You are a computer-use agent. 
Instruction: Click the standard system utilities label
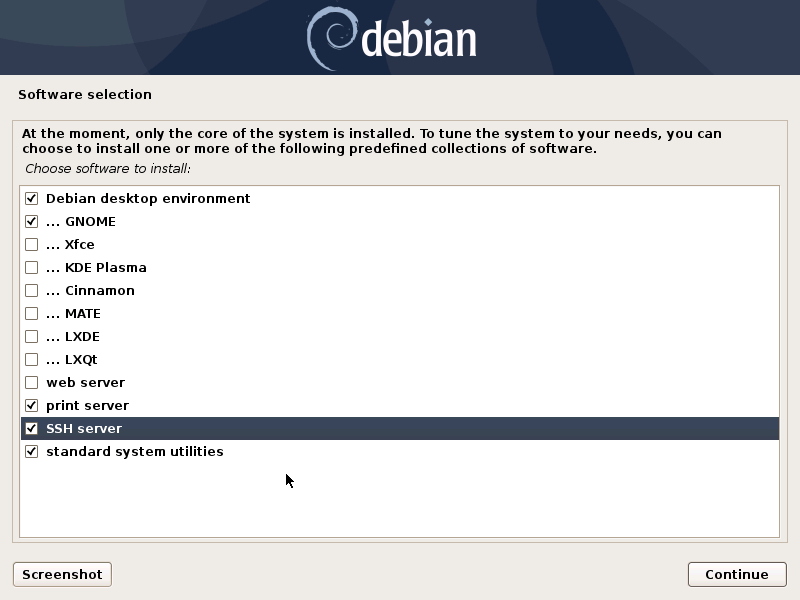click(x=135, y=452)
